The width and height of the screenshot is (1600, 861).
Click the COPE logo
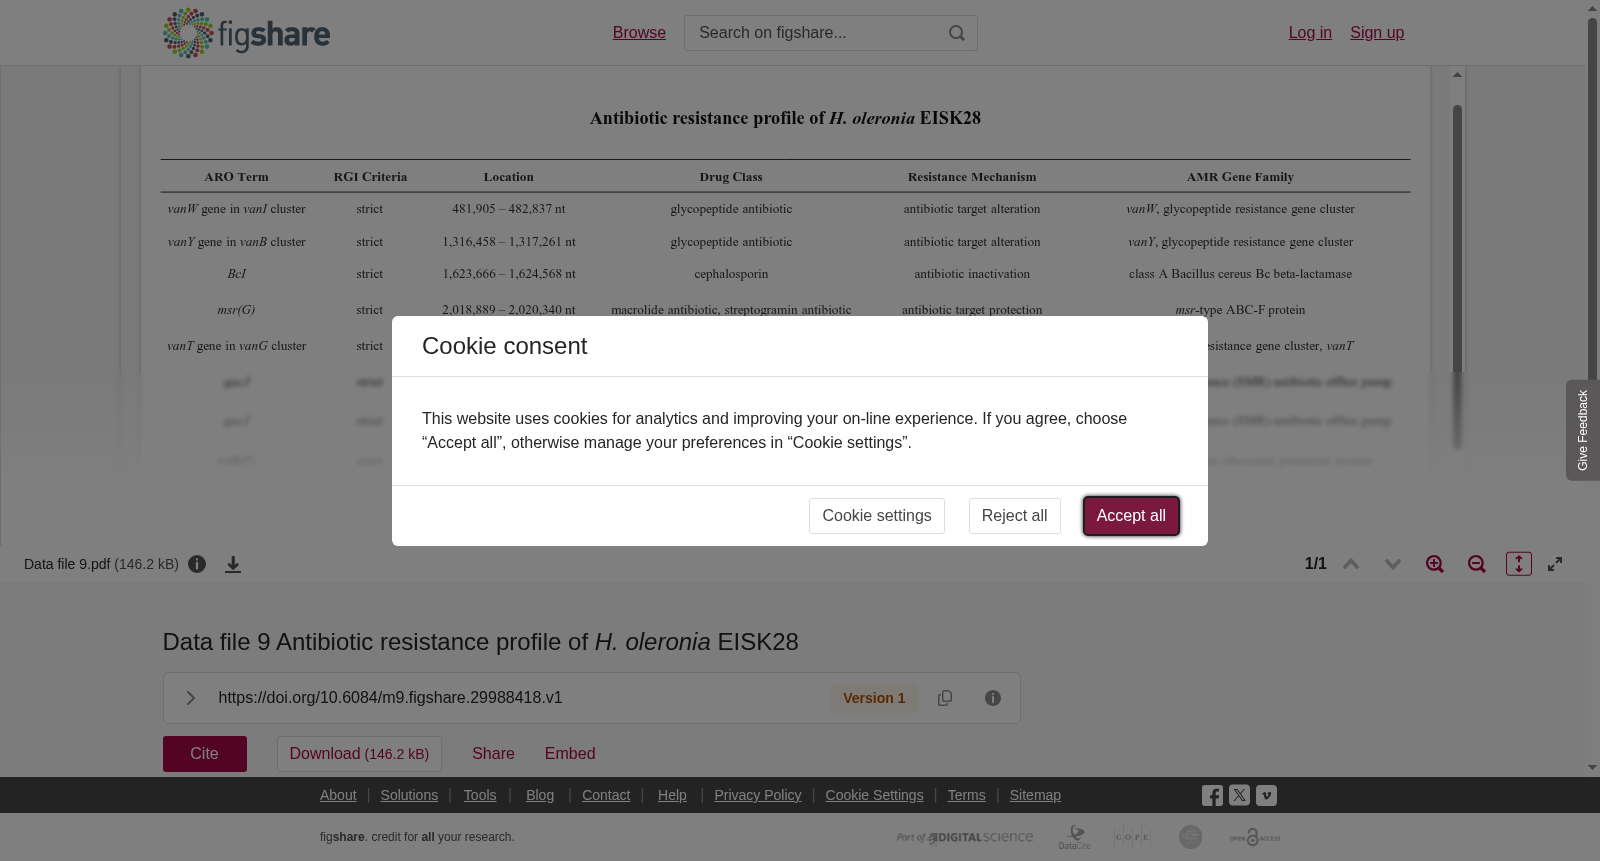tap(1132, 837)
